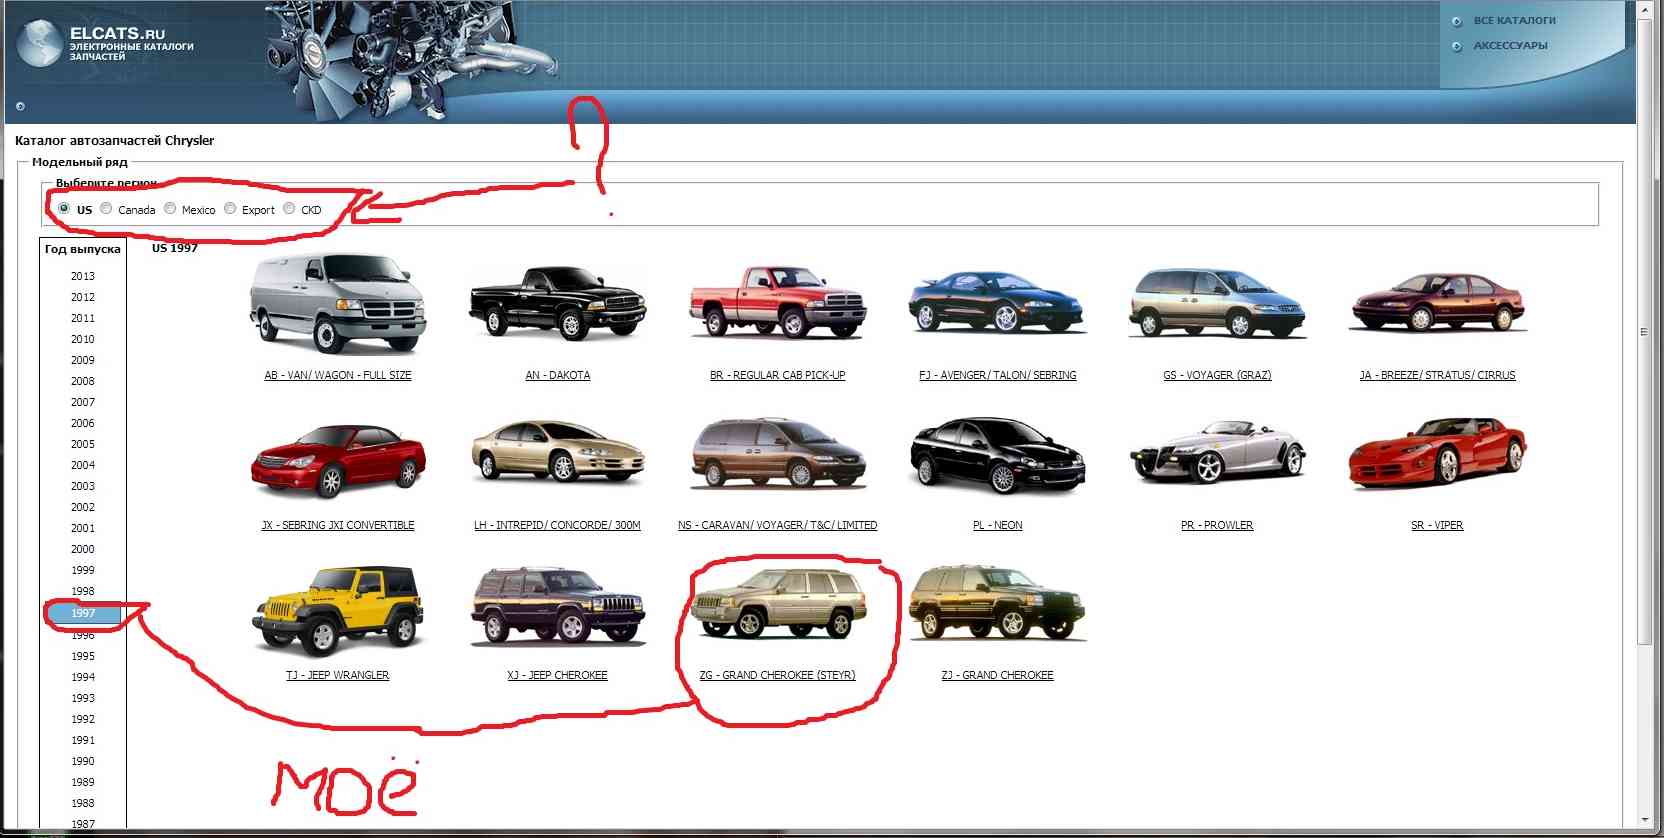
Task: Follow the NS - CARAVAN/ VOYAGER/ T&C link
Action: (x=777, y=526)
